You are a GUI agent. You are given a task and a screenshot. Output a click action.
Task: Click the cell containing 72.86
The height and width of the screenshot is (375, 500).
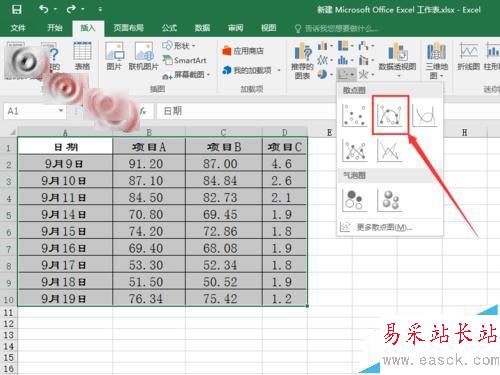point(224,231)
